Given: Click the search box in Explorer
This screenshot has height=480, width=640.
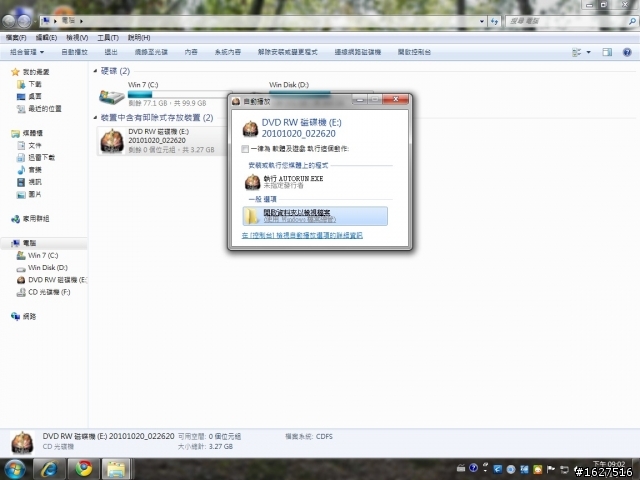Looking at the screenshot, I should (570, 21).
